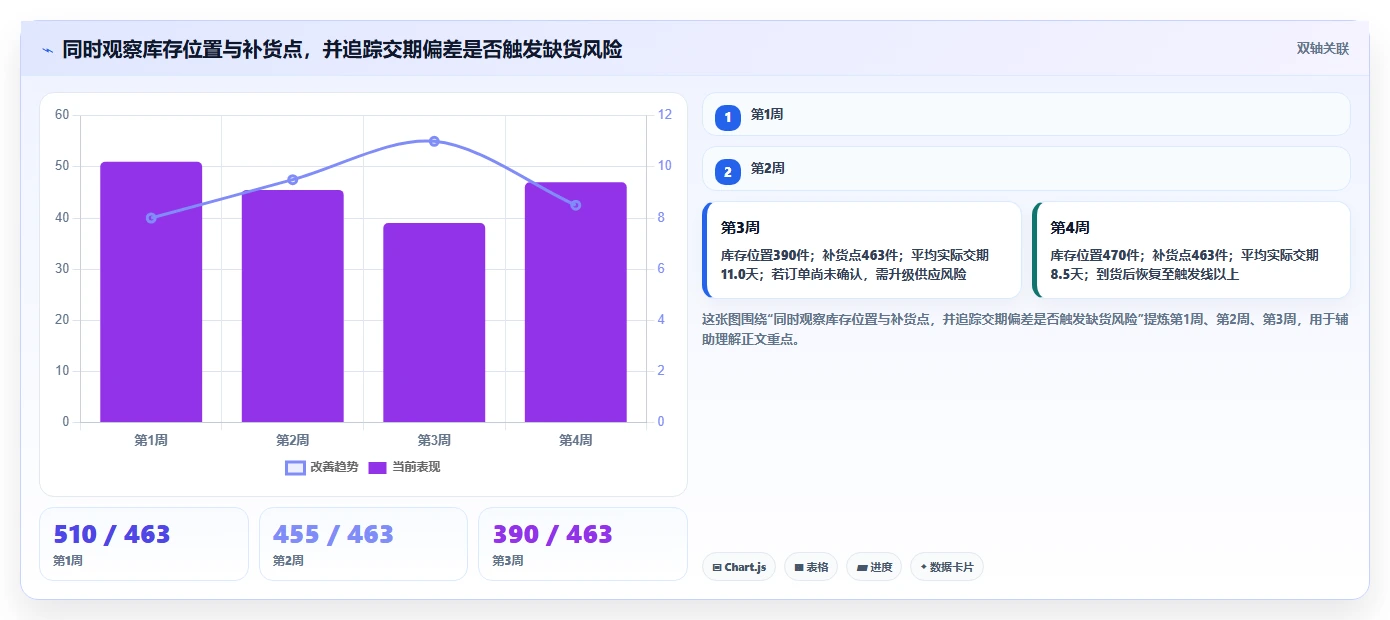Expand step 1 第1周 accordion row

[x=1026, y=115]
